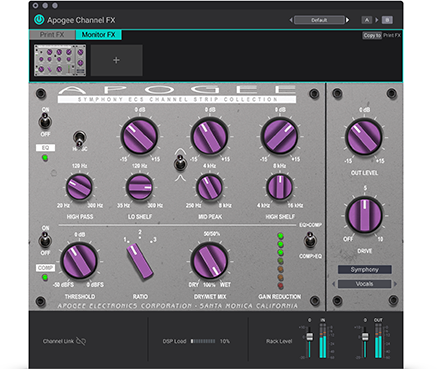The width and height of the screenshot is (438, 369).
Task: Switch to the Monitor FX tab
Action: coord(98,35)
